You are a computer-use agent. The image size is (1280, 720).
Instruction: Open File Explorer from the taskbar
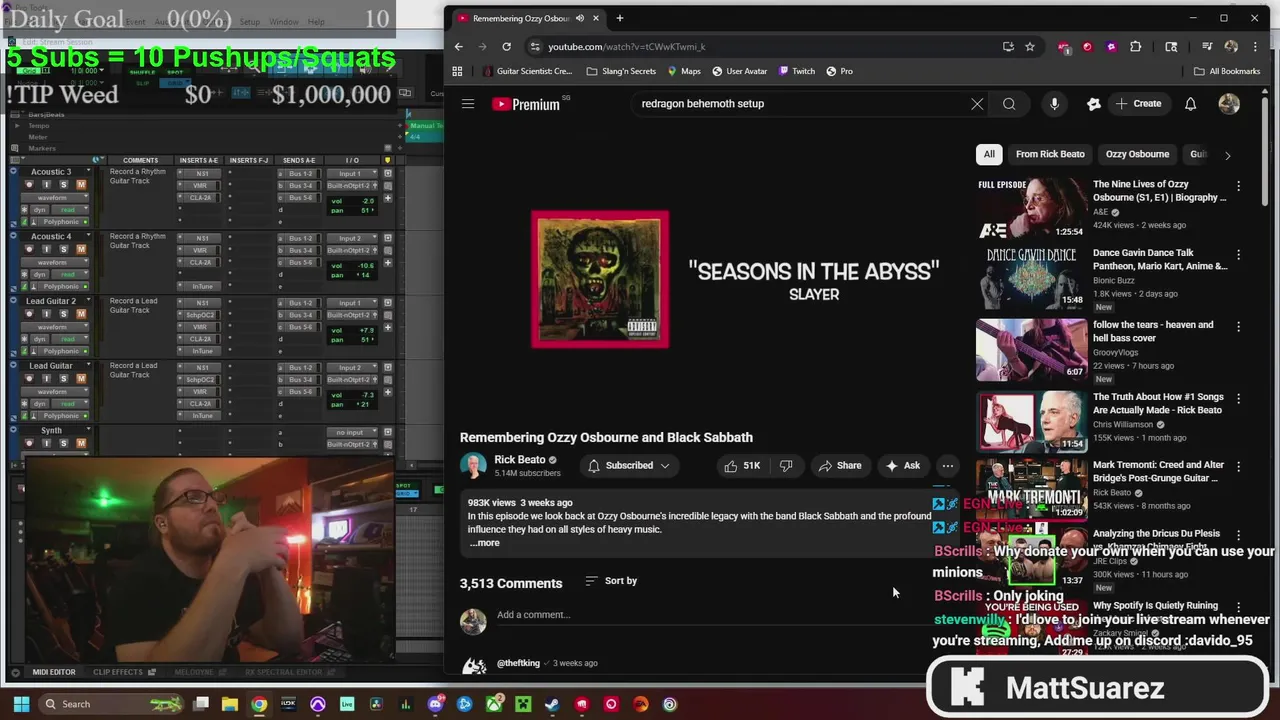coord(229,704)
